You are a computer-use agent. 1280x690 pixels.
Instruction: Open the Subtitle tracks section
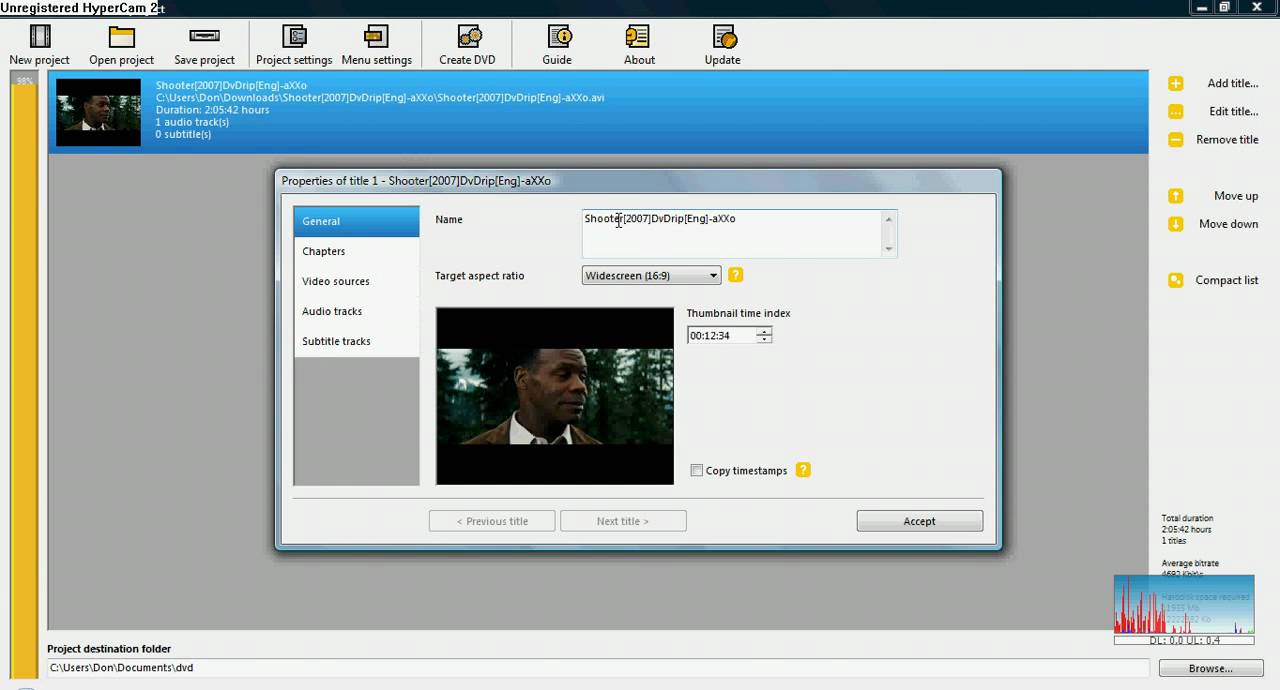click(x=356, y=341)
